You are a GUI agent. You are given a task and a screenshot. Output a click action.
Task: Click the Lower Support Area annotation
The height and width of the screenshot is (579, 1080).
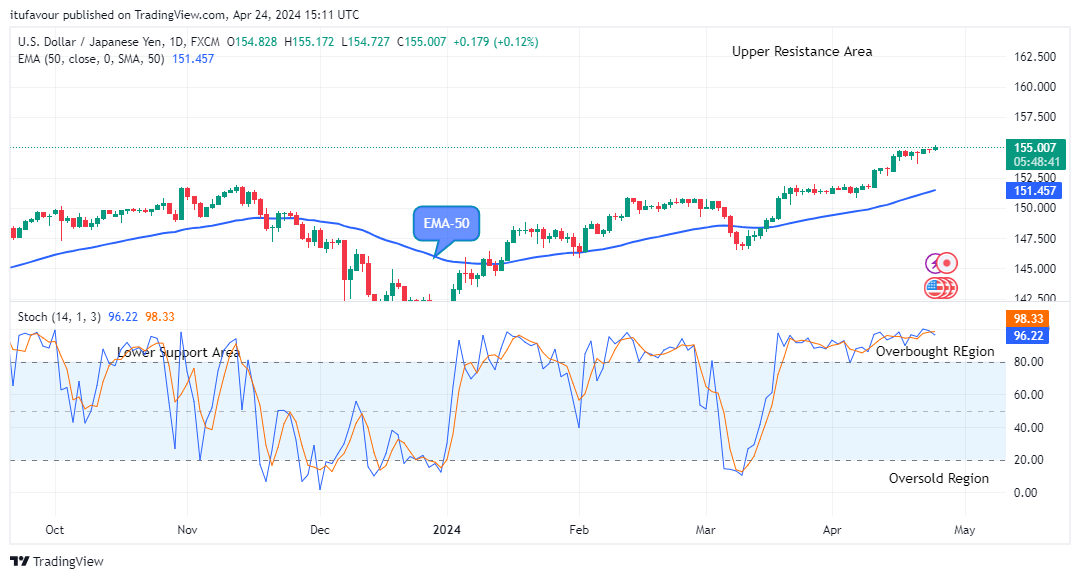coord(178,352)
